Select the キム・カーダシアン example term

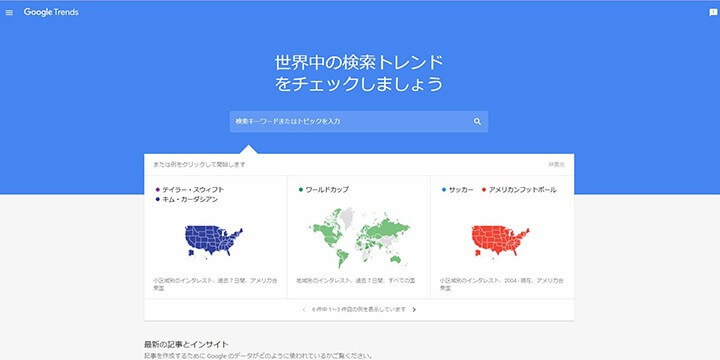(190, 199)
